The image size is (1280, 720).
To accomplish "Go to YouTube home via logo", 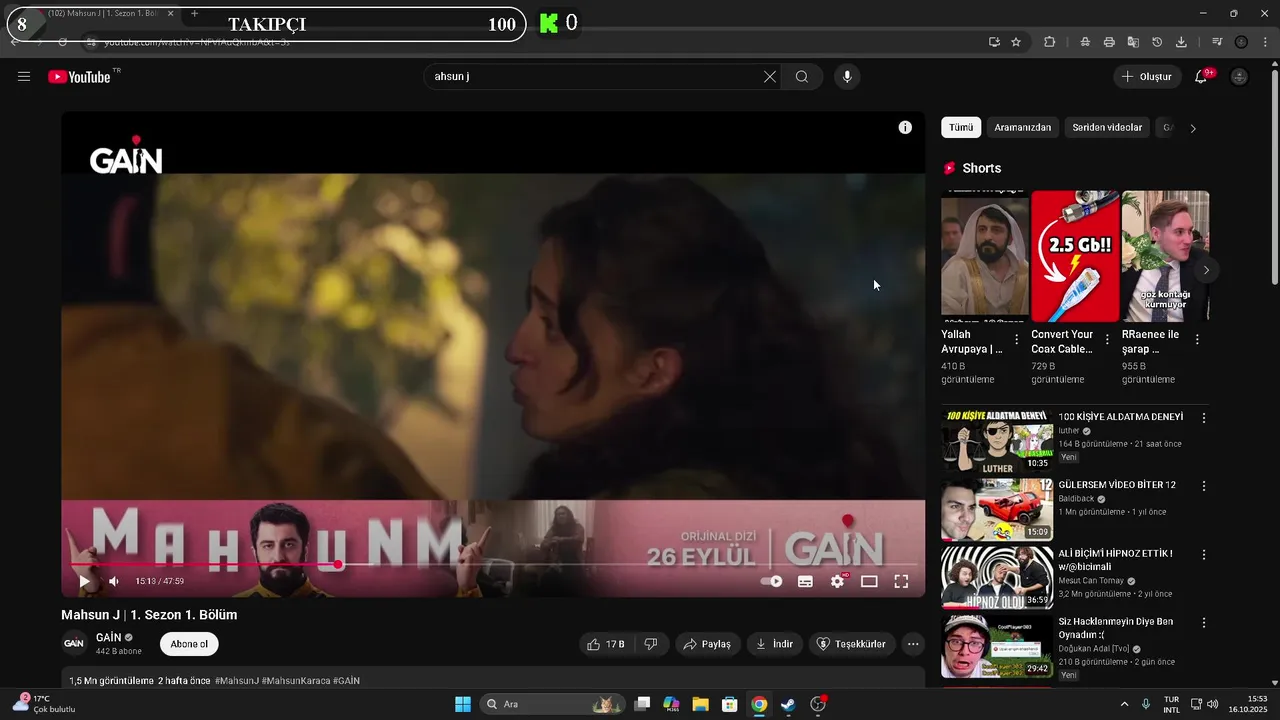I will point(79,77).
